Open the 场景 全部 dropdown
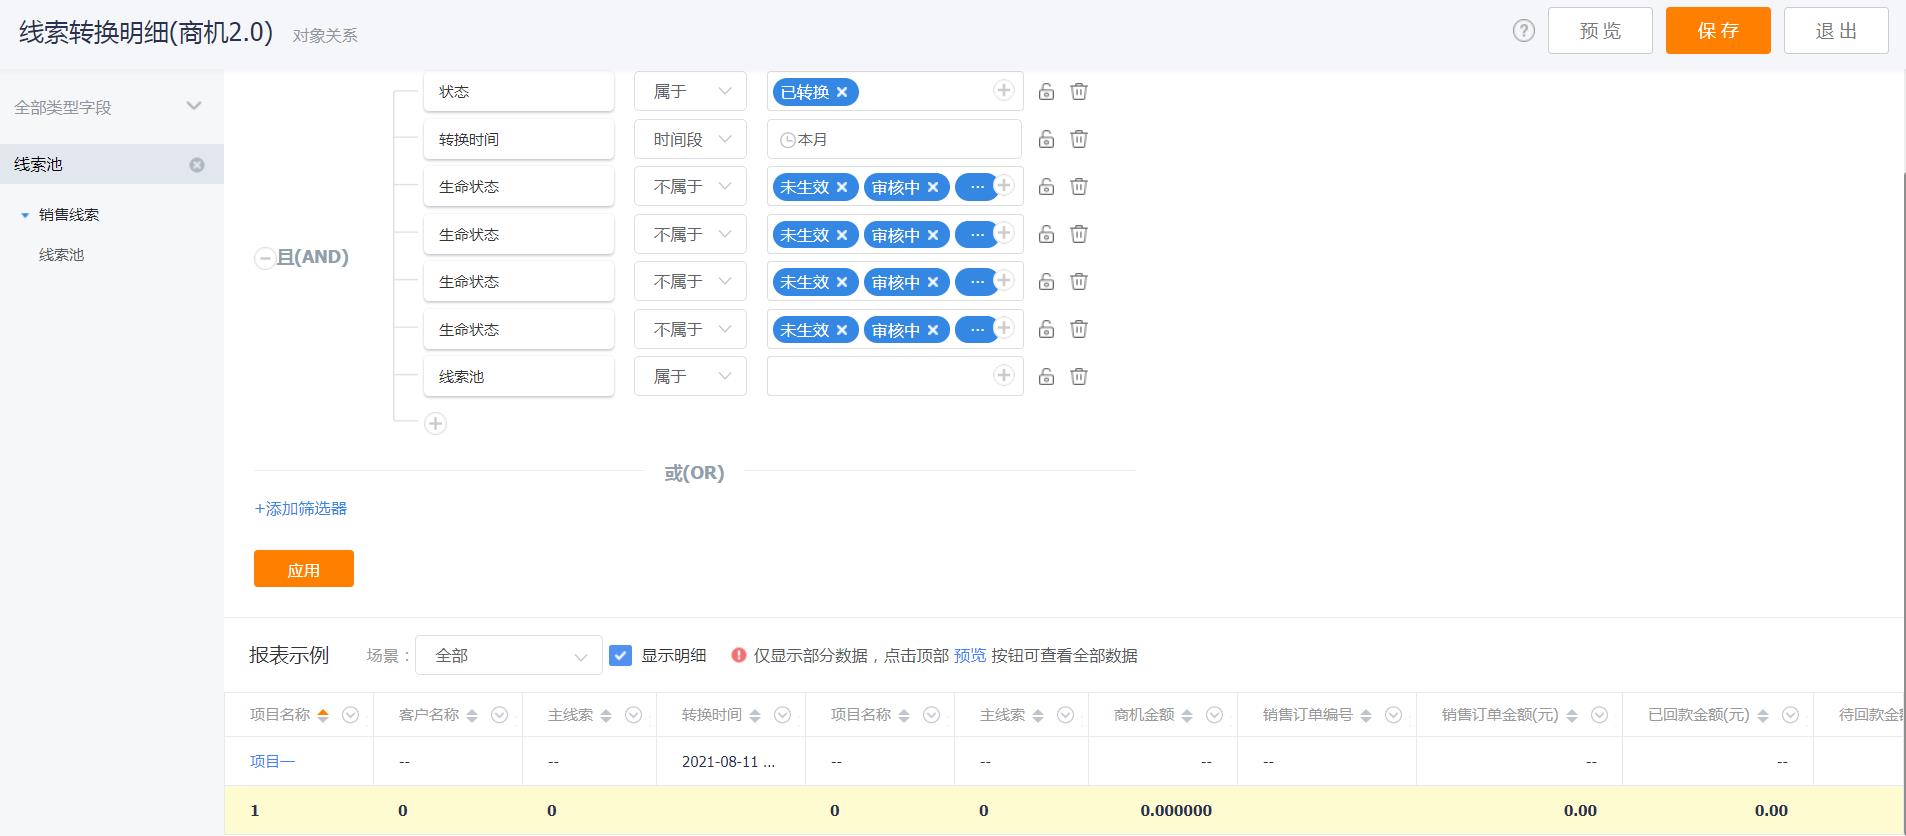The height and width of the screenshot is (836, 1906). pyautogui.click(x=509, y=655)
